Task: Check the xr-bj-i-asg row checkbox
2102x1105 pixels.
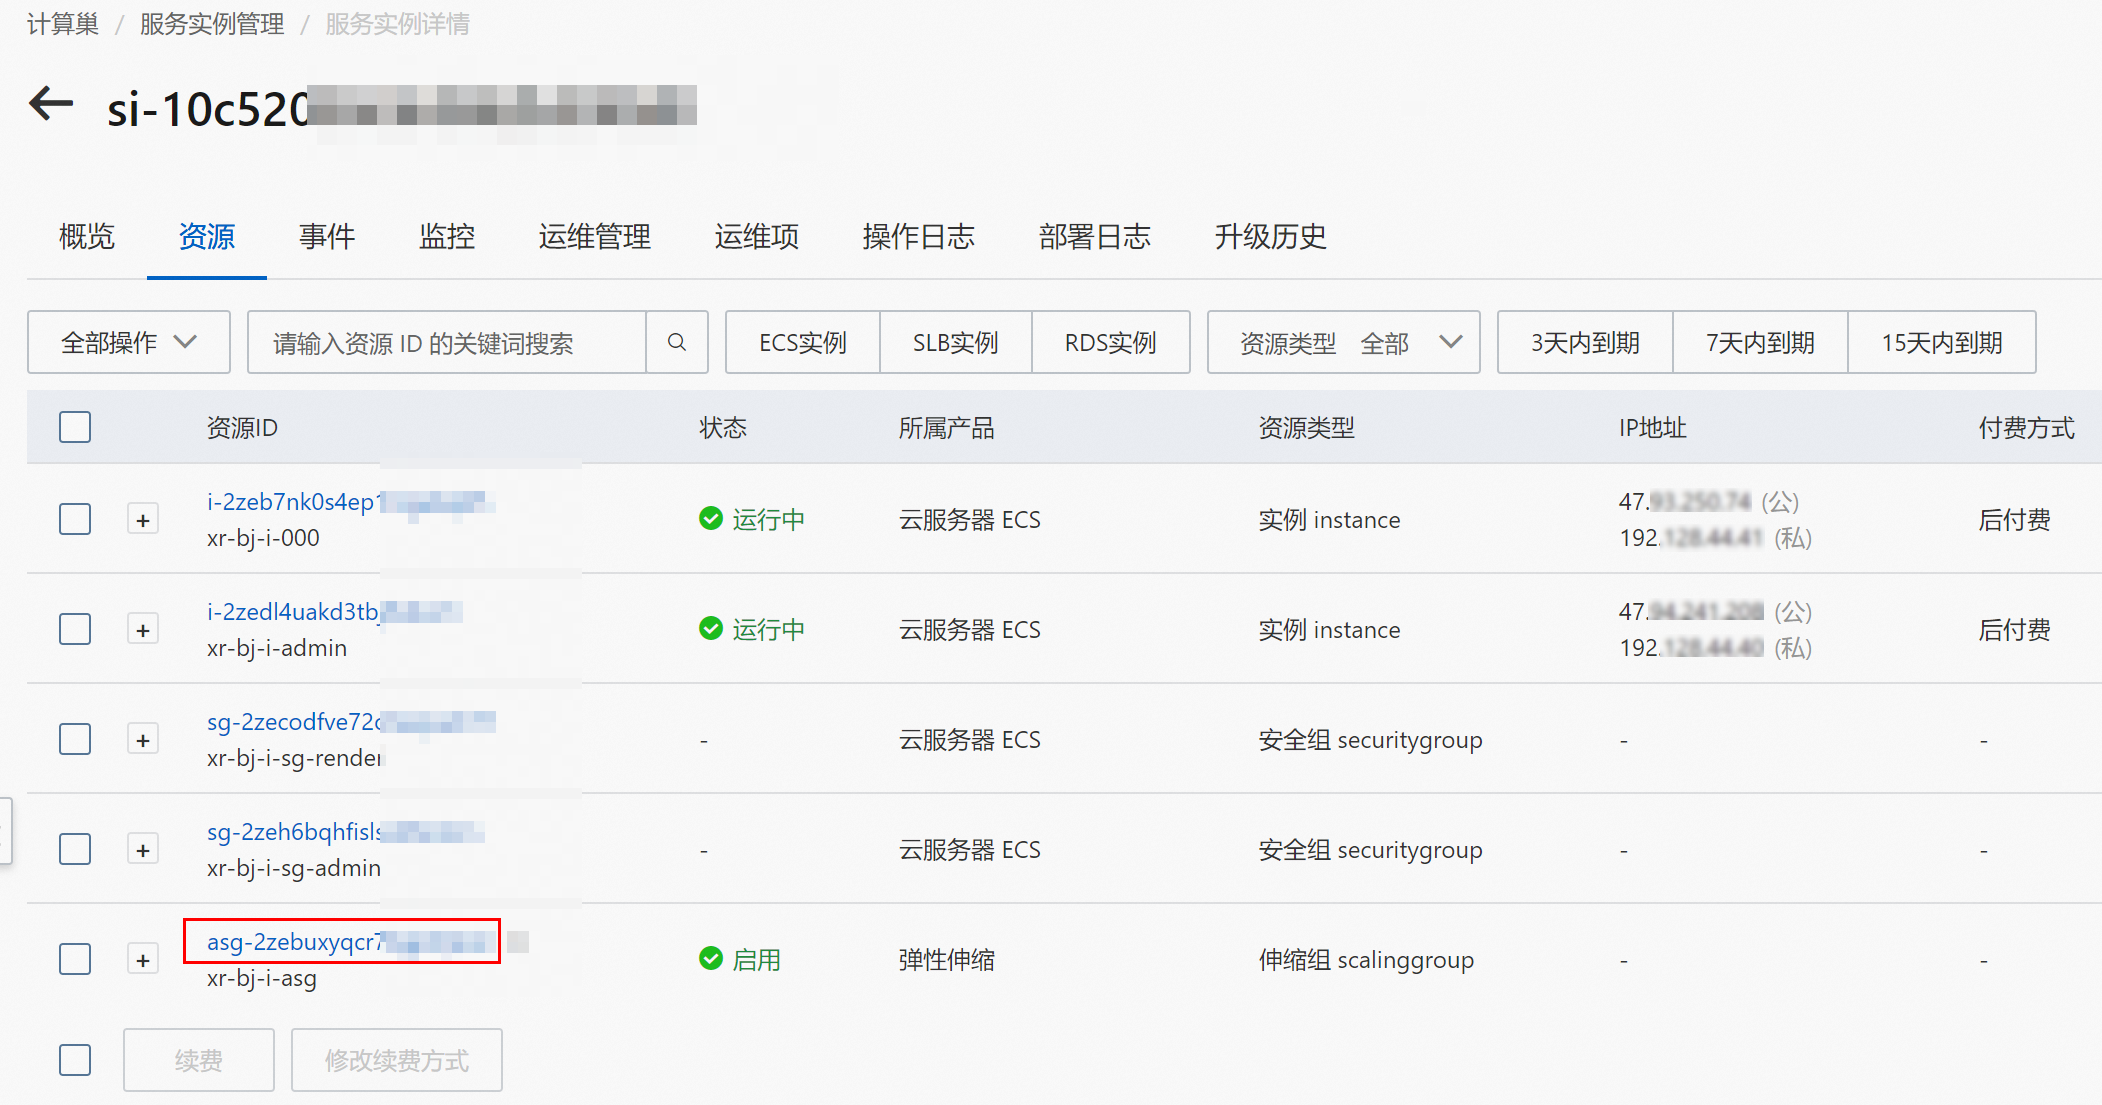Action: [75, 959]
